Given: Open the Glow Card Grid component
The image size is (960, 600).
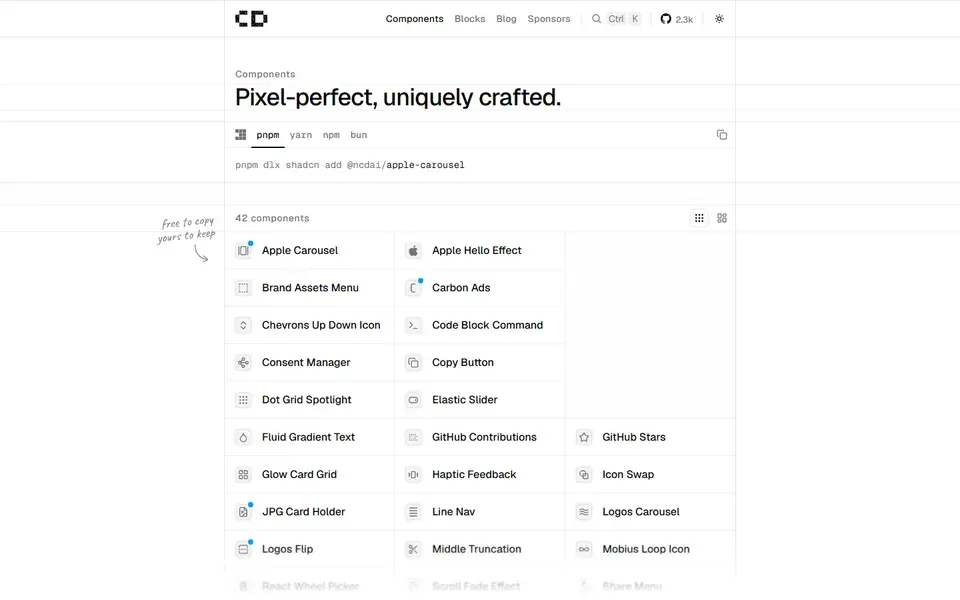Looking at the screenshot, I should click(x=309, y=474).
